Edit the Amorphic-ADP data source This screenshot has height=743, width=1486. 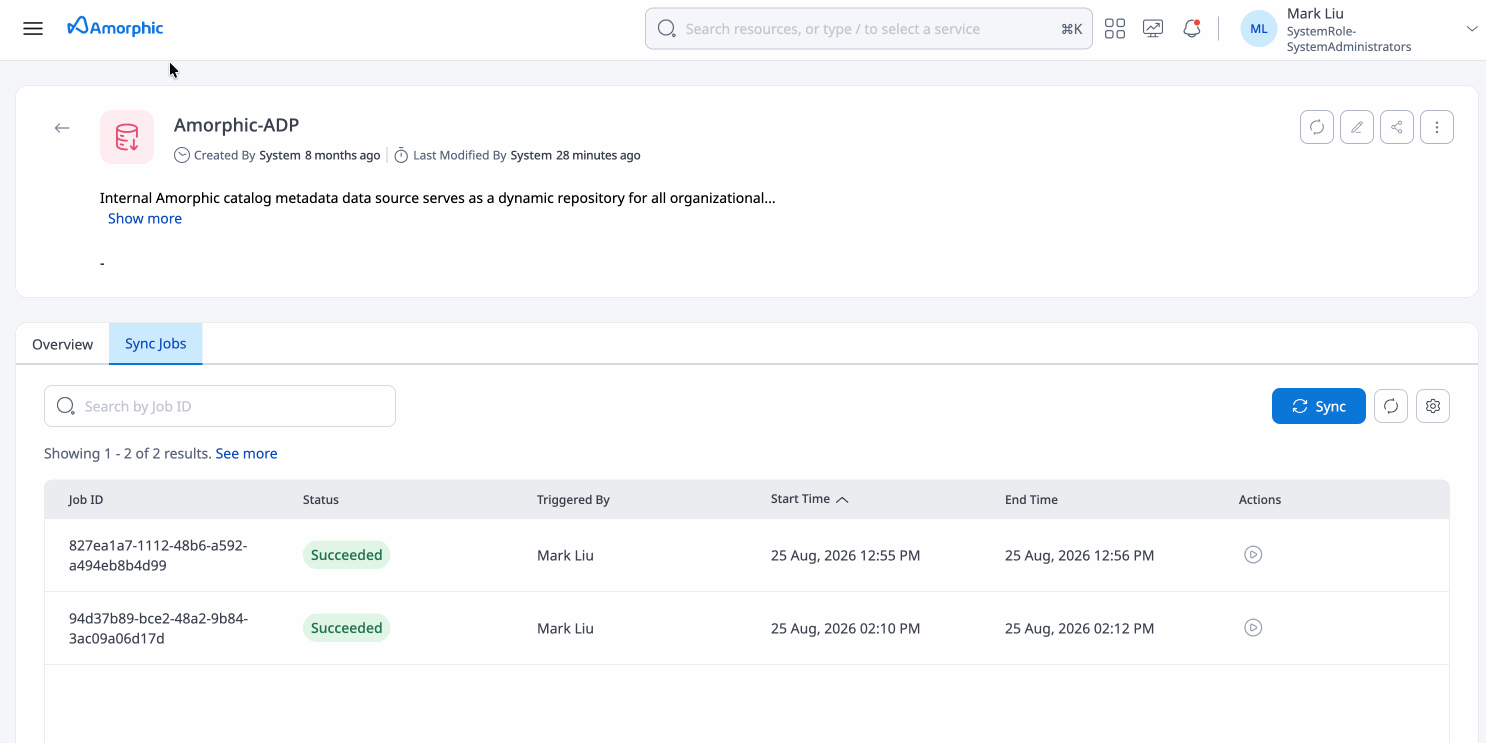[x=1357, y=127]
